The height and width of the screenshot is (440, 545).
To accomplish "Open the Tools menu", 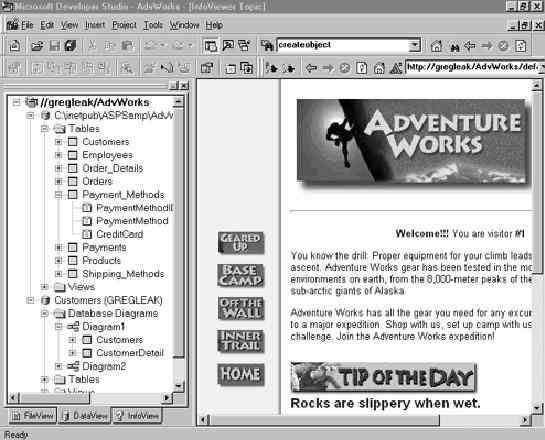I will (153, 25).
